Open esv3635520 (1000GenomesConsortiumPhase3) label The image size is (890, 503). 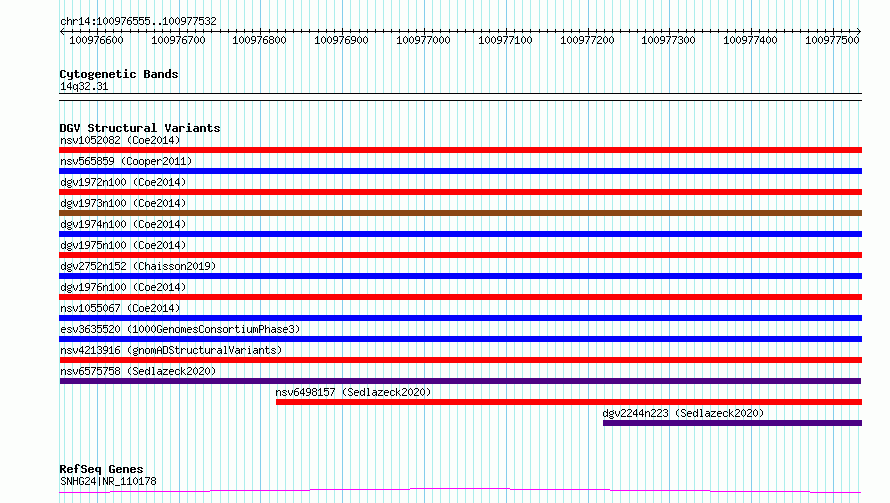point(180,329)
